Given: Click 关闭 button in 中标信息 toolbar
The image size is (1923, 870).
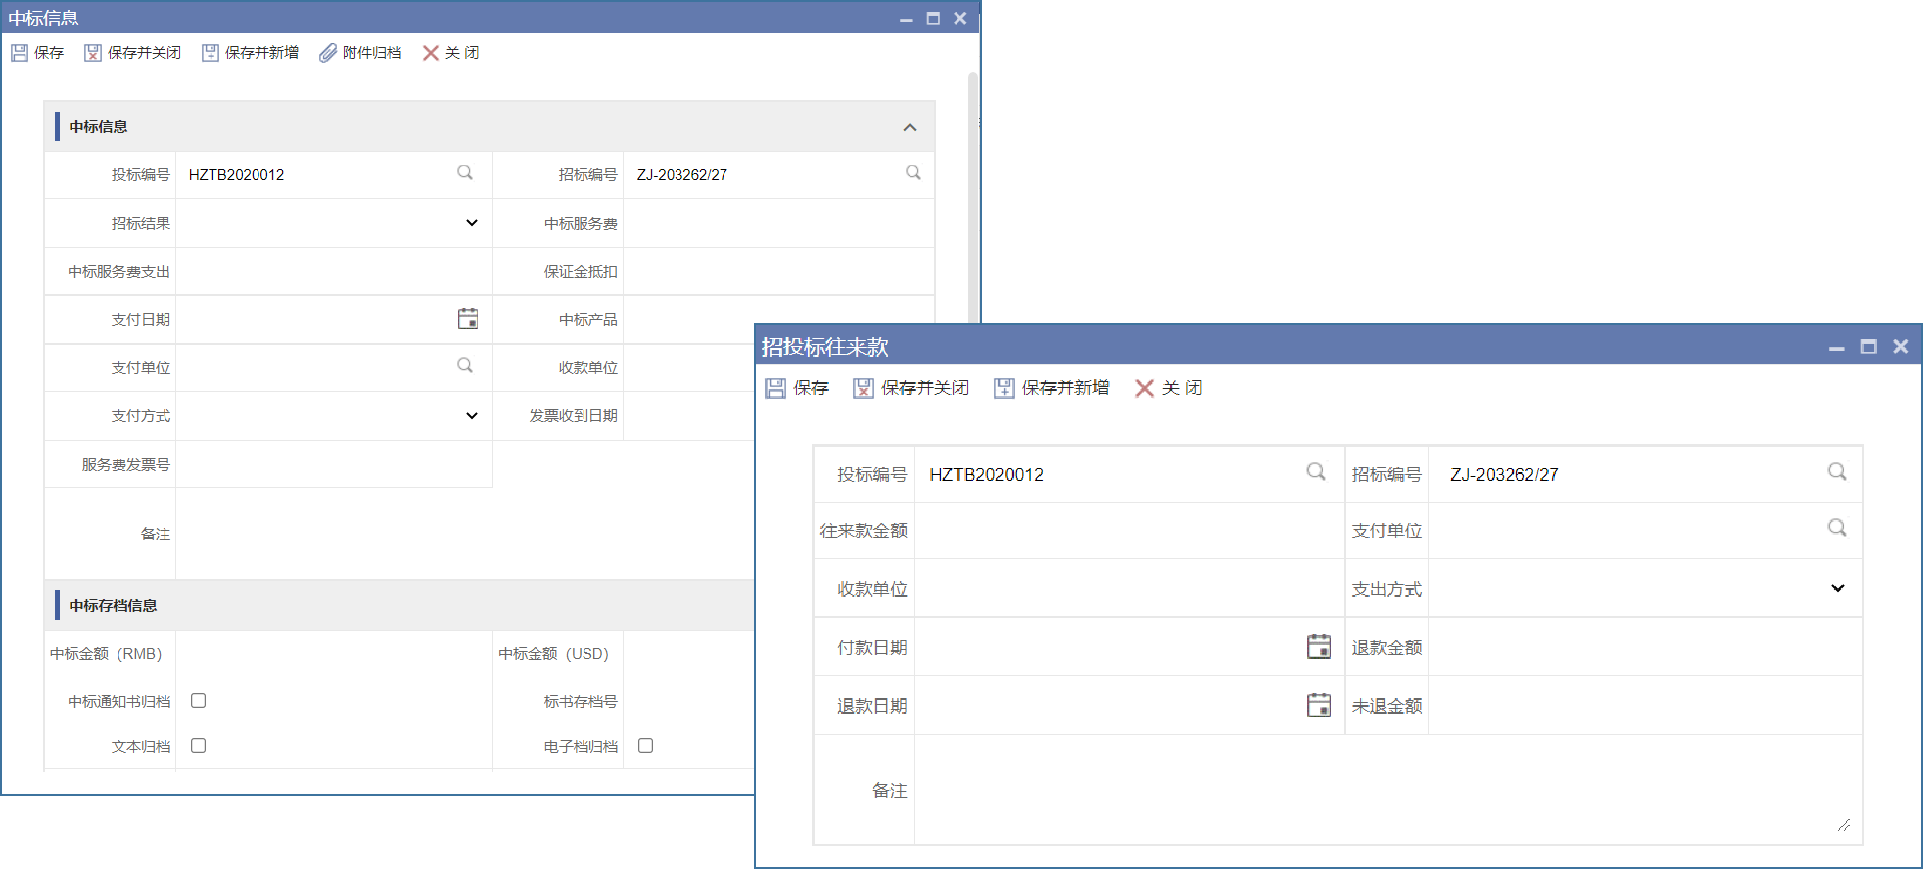Looking at the screenshot, I should (x=451, y=53).
